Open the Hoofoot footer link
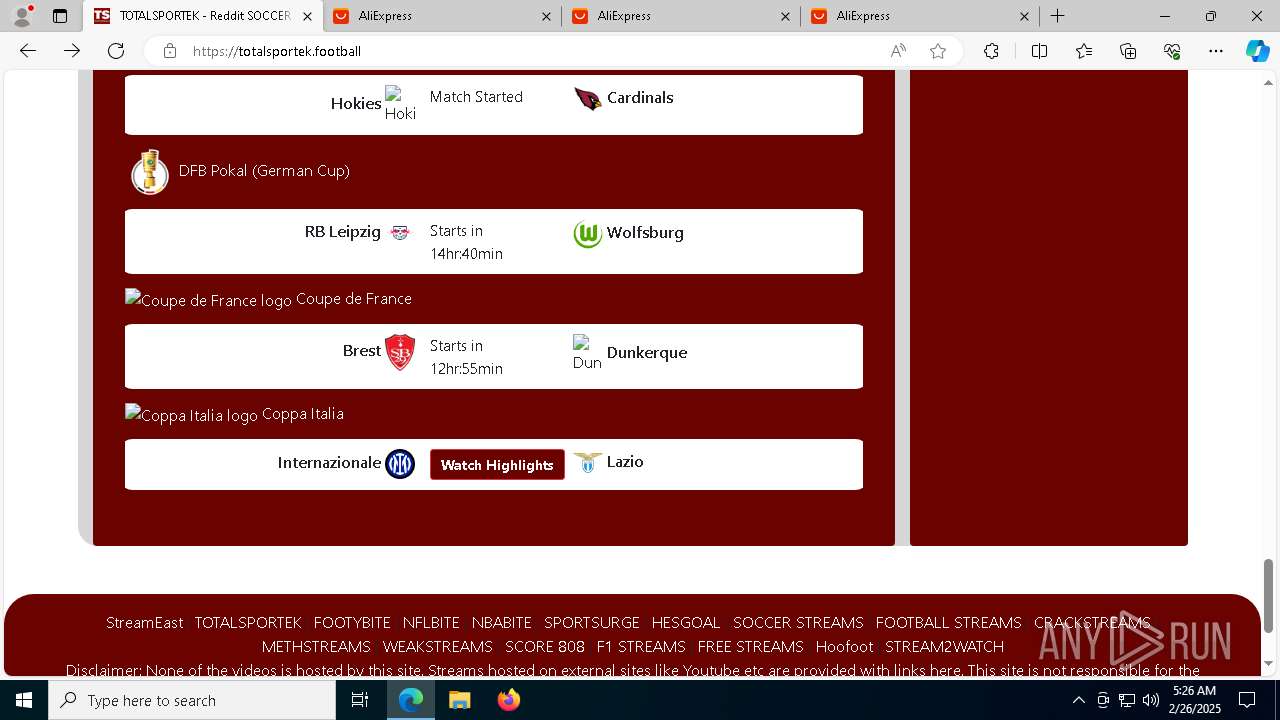Screen dimensions: 1280x720 click(844, 646)
